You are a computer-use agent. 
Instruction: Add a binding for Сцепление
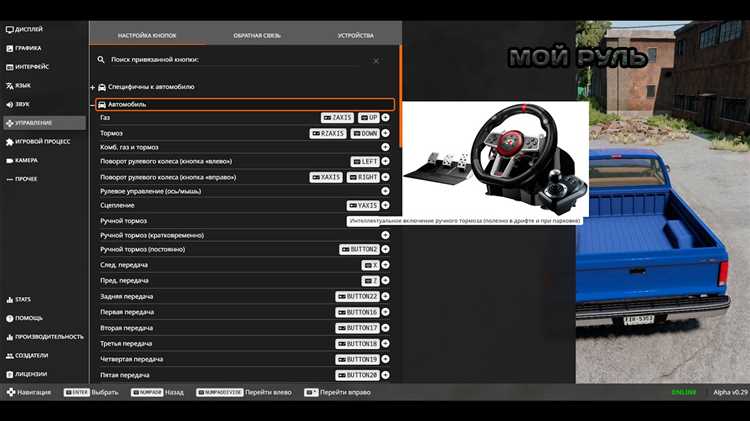(386, 205)
